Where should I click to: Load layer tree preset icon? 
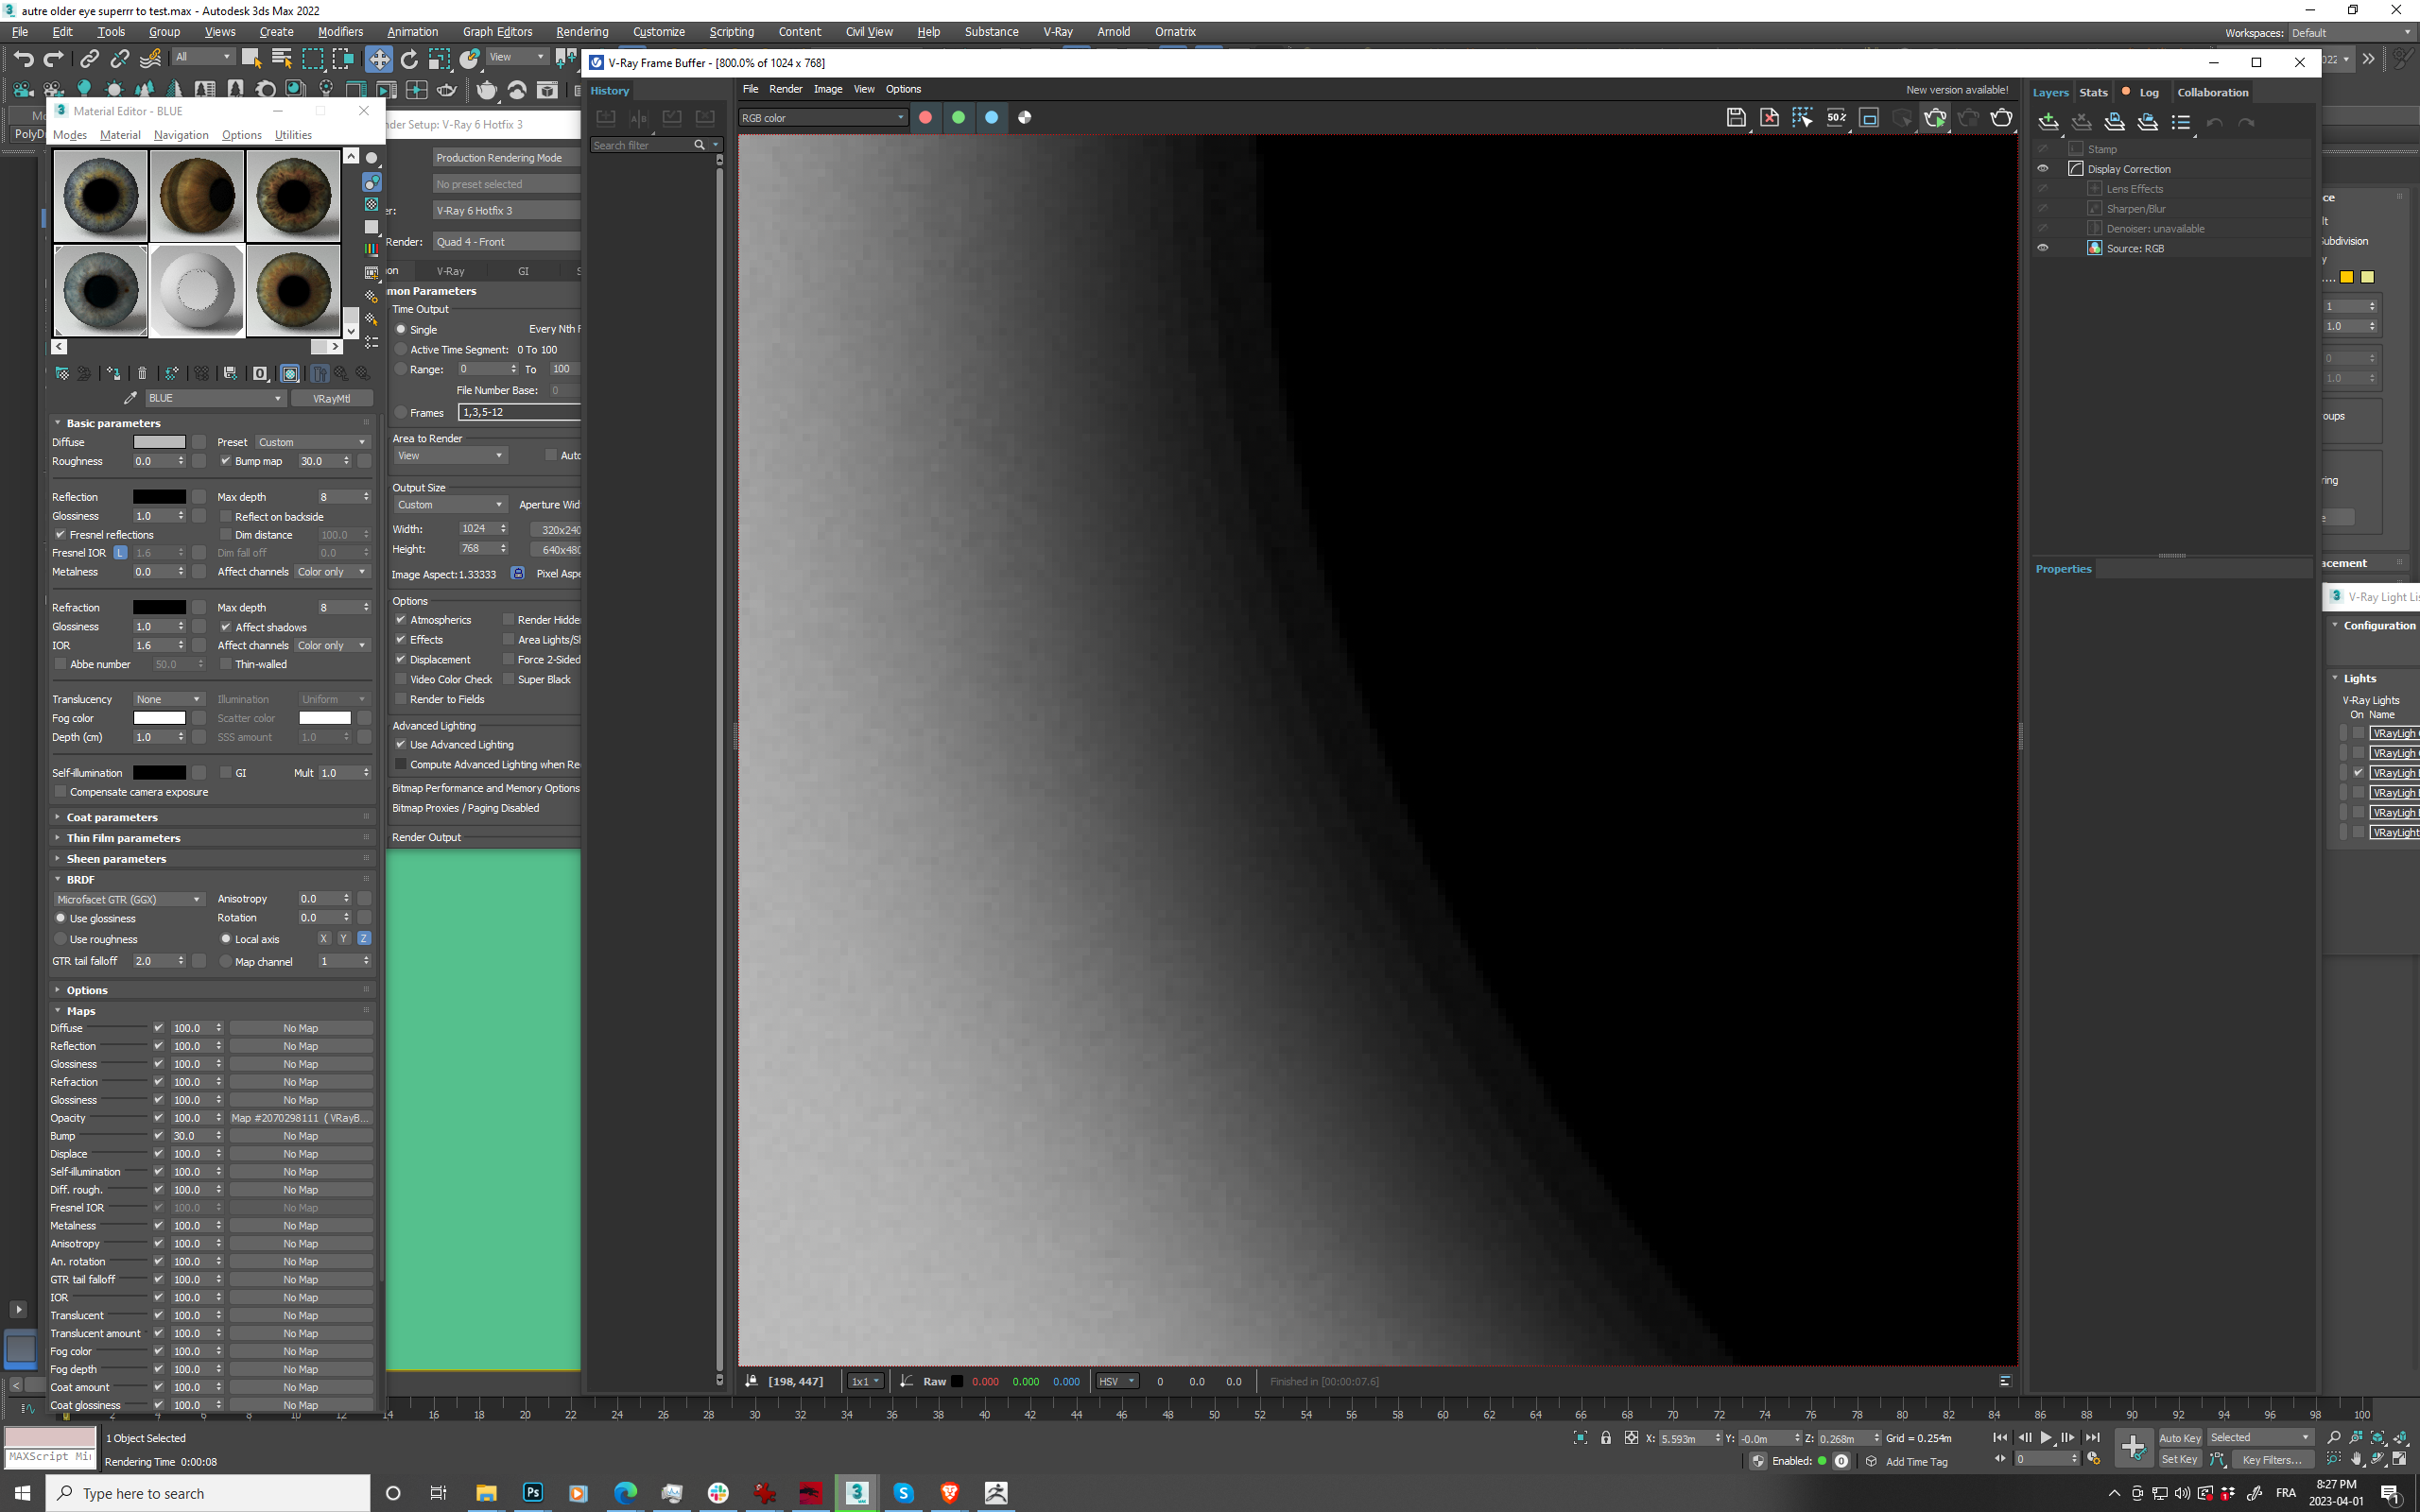[2147, 122]
